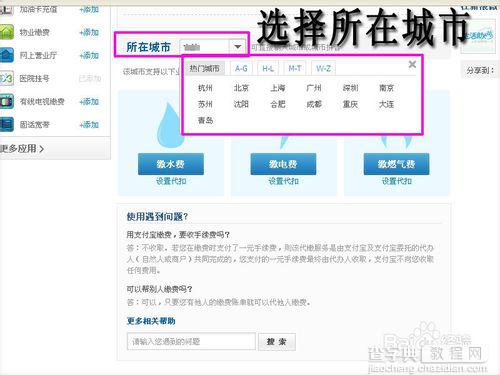The width and height of the screenshot is (500, 375).
Task: Switch to H-L city tab
Action: click(268, 69)
